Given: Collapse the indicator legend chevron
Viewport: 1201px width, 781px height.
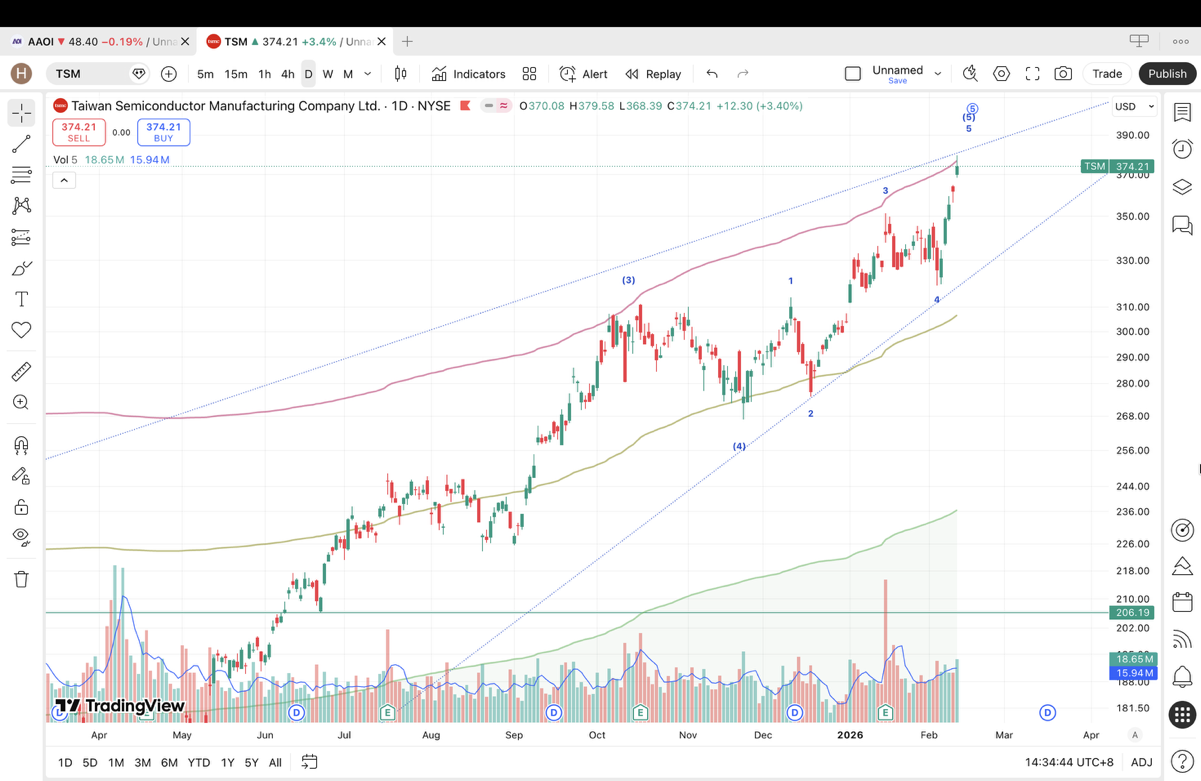Looking at the screenshot, I should coord(64,180).
